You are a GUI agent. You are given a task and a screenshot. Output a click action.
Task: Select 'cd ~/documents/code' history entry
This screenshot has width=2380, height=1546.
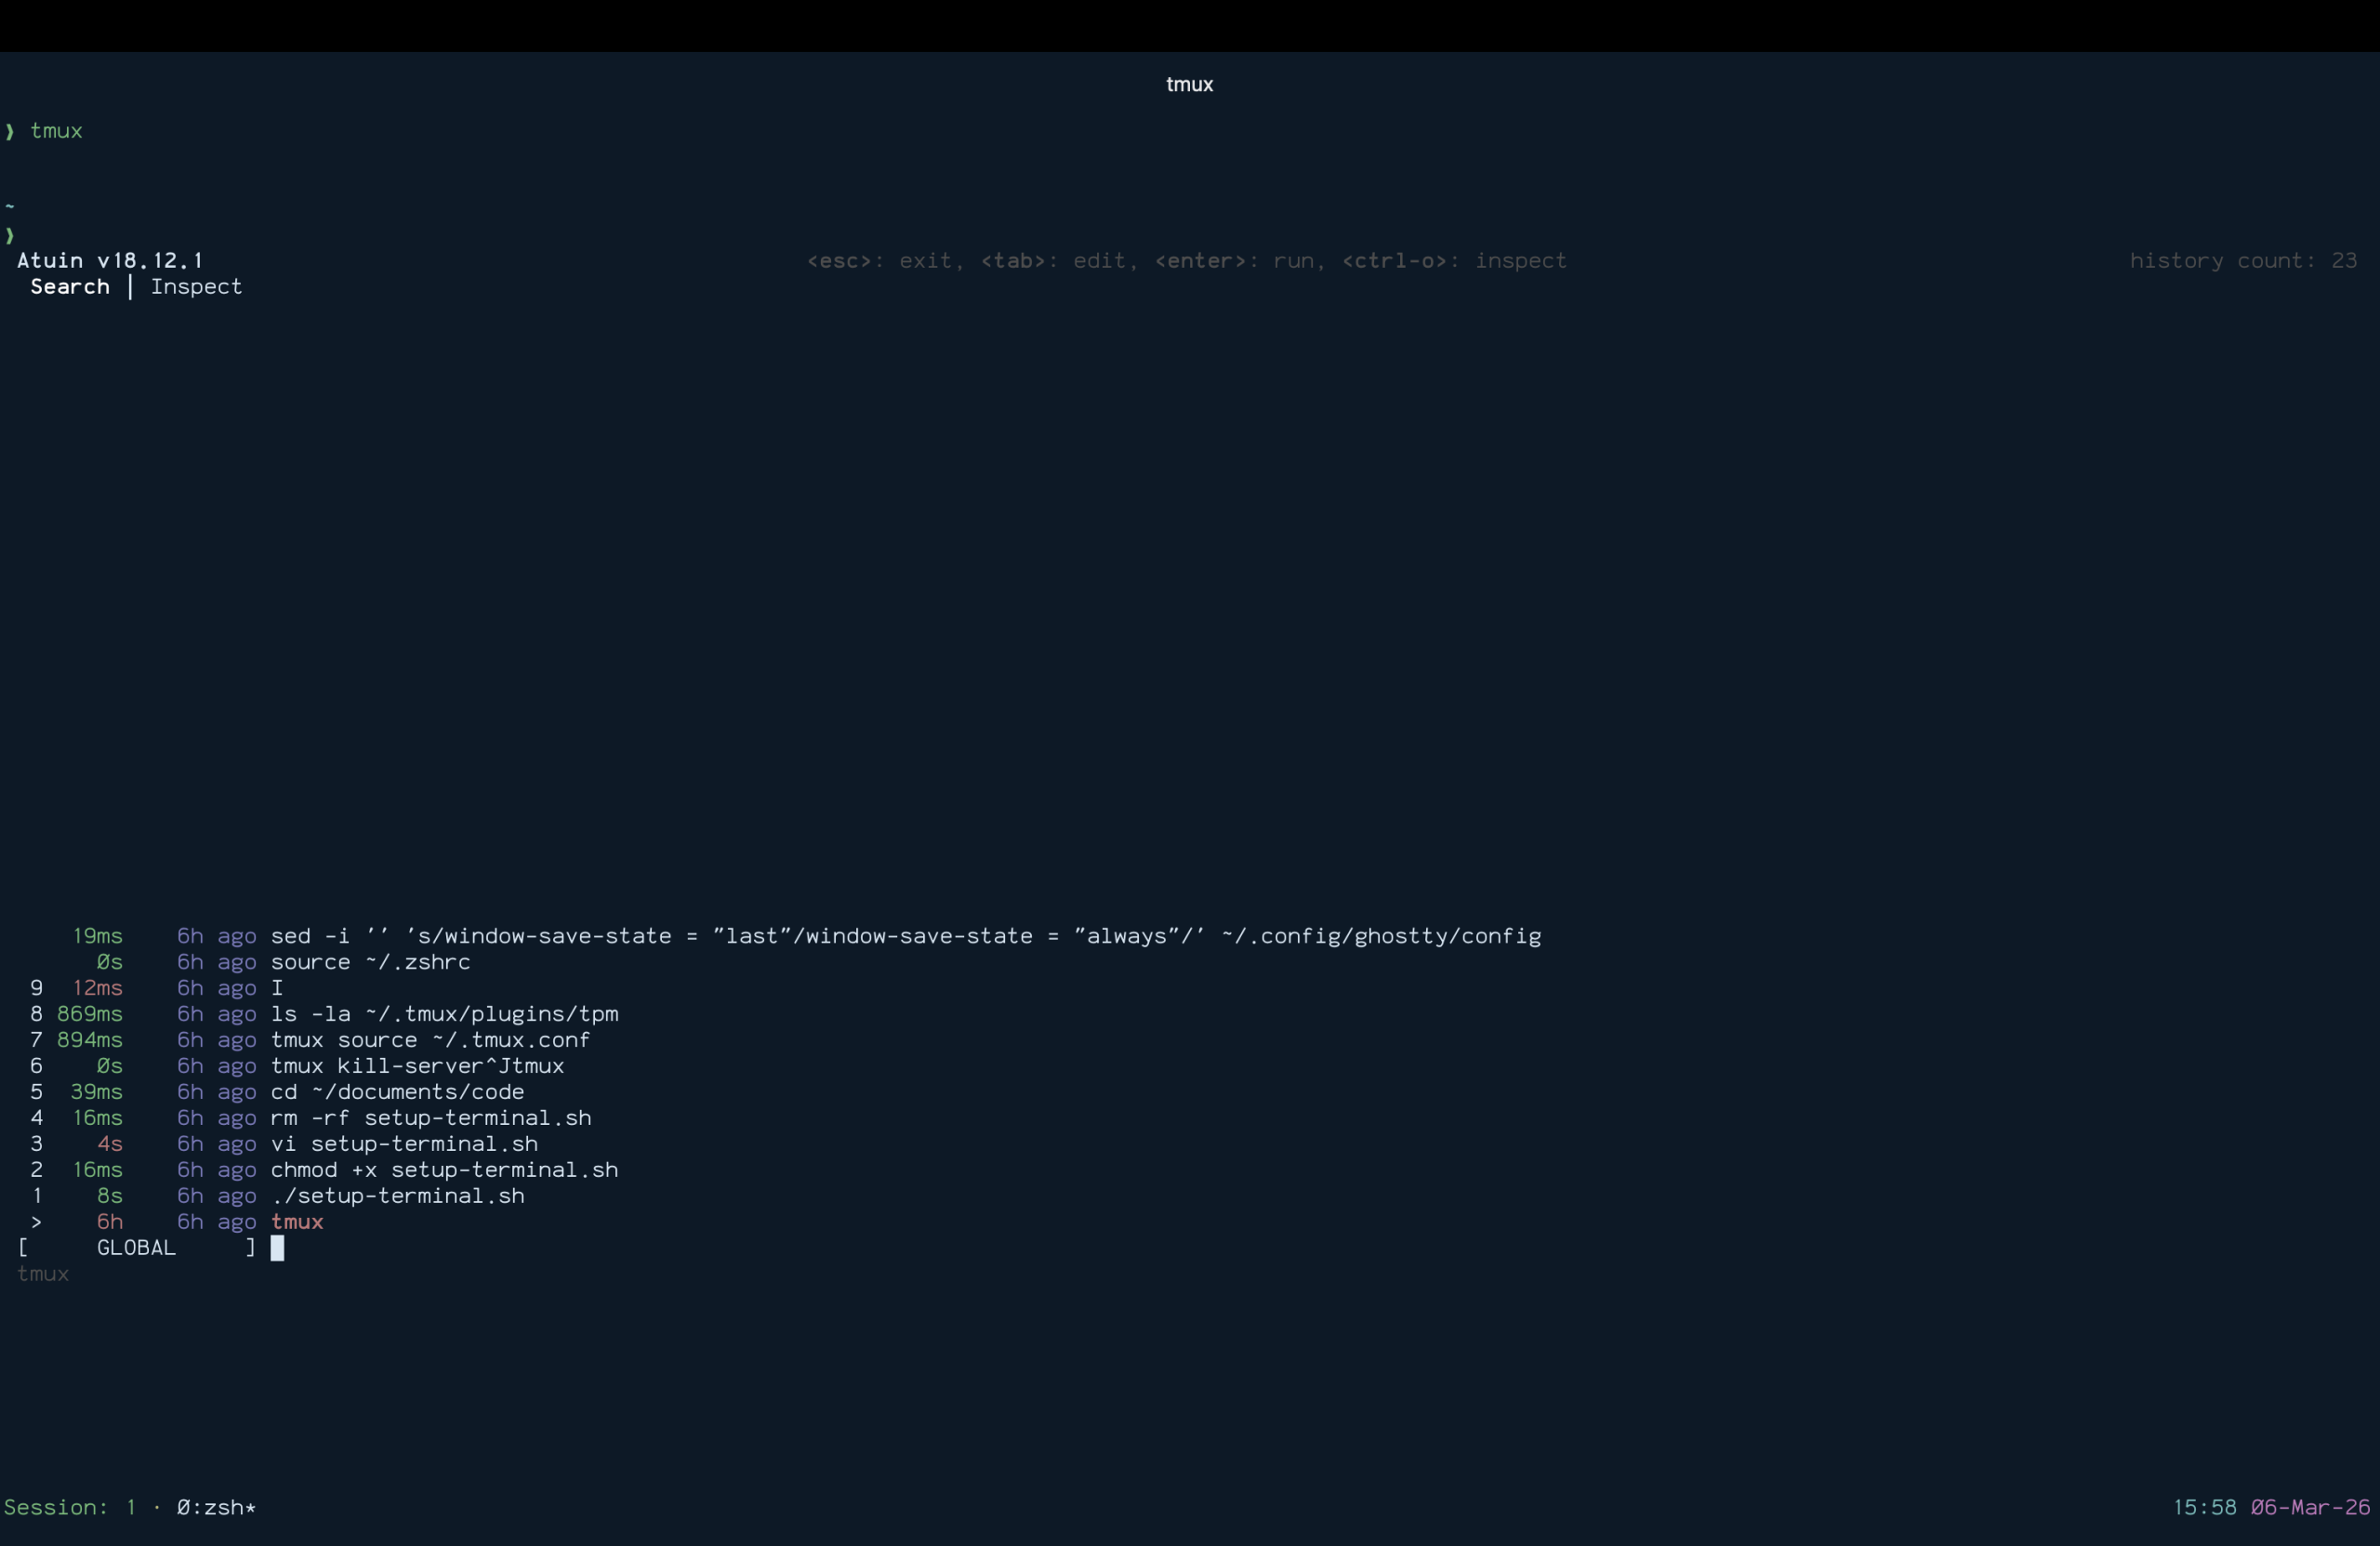397,1092
